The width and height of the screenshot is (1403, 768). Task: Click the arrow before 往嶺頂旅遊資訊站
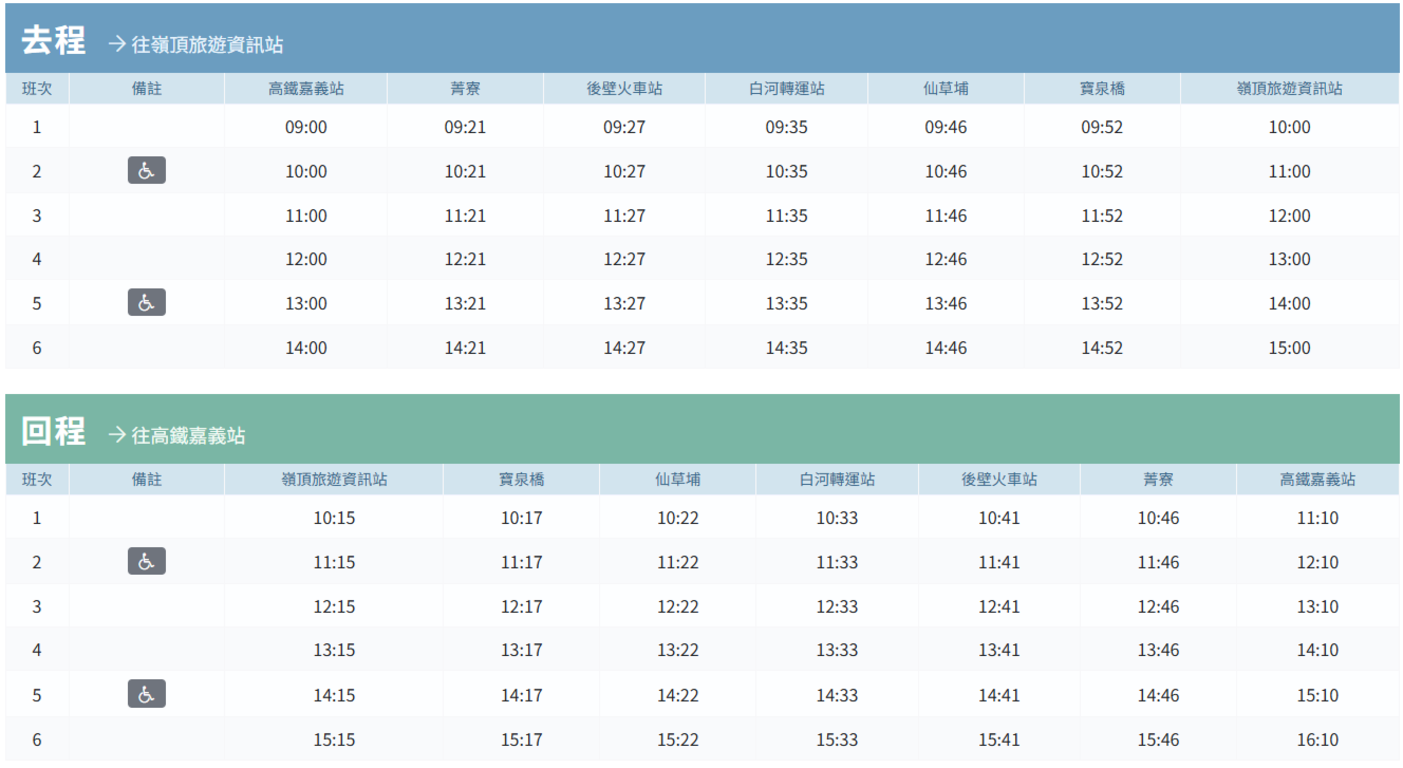click(117, 44)
